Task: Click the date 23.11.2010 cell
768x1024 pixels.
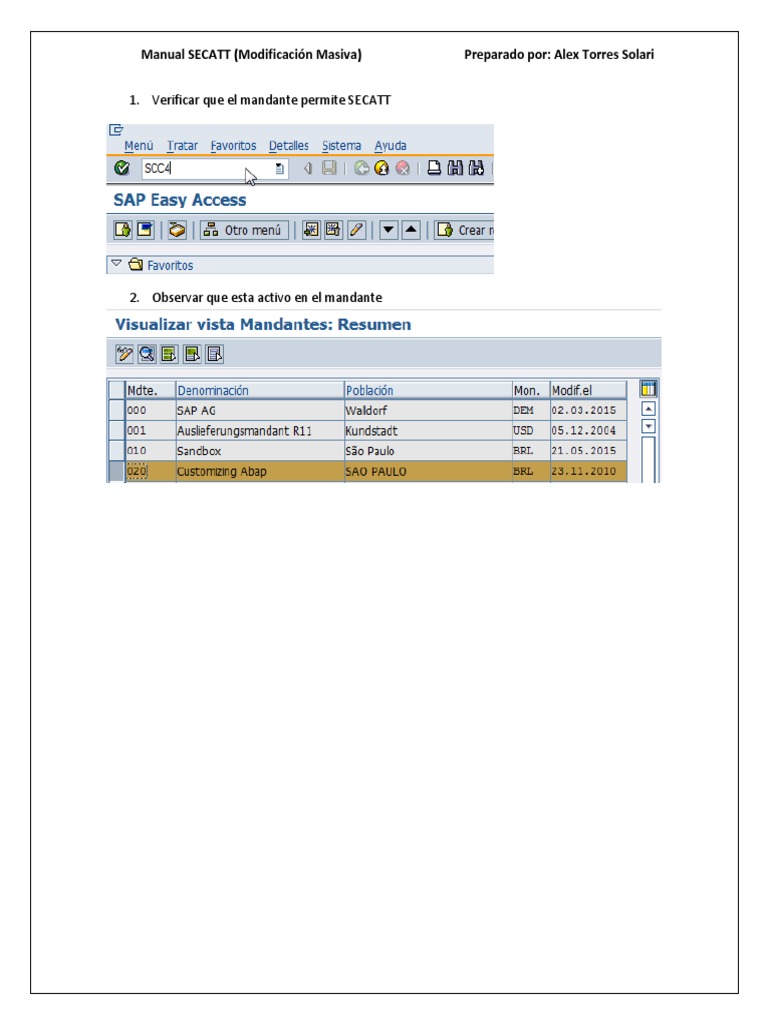Action: pyautogui.click(x=588, y=471)
